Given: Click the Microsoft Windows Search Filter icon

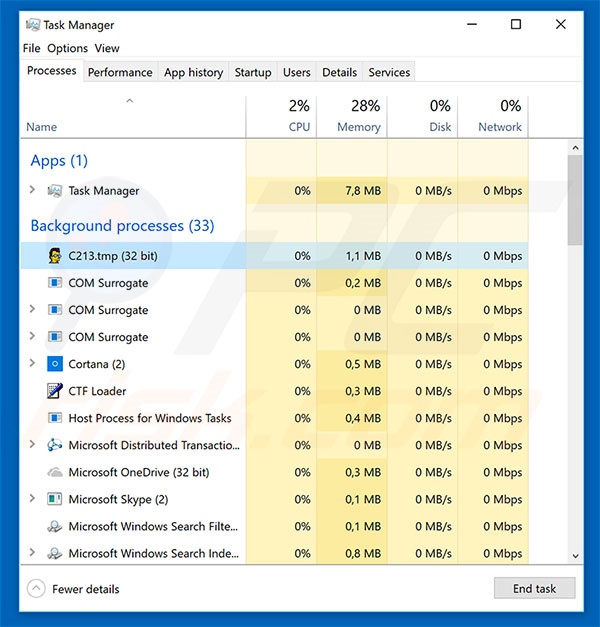Looking at the screenshot, I should point(55,526).
